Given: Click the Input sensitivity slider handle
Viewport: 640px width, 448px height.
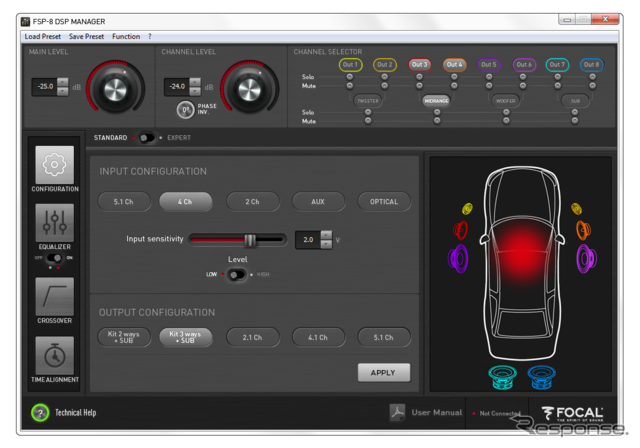Looking at the screenshot, I should [x=250, y=240].
